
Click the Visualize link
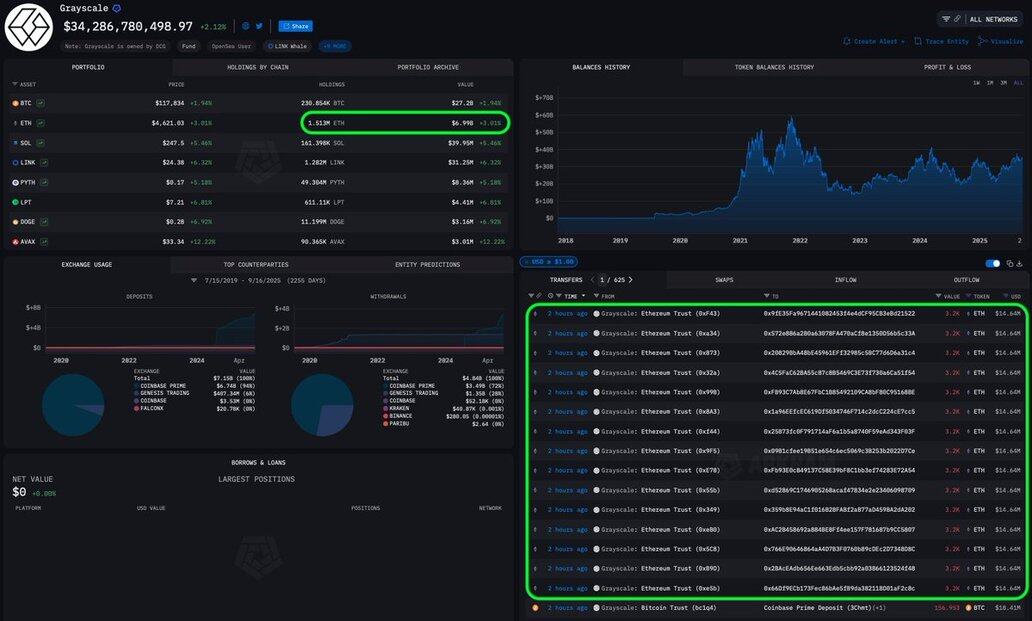[1000, 41]
